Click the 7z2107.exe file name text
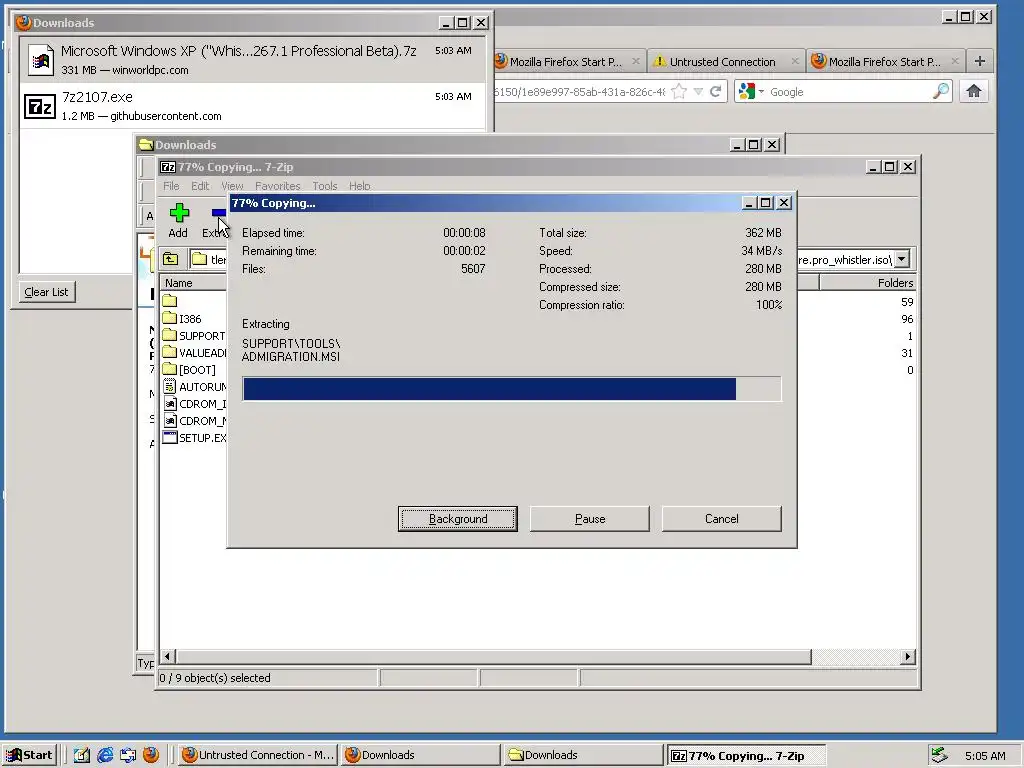Image resolution: width=1024 pixels, height=768 pixels. (97, 97)
